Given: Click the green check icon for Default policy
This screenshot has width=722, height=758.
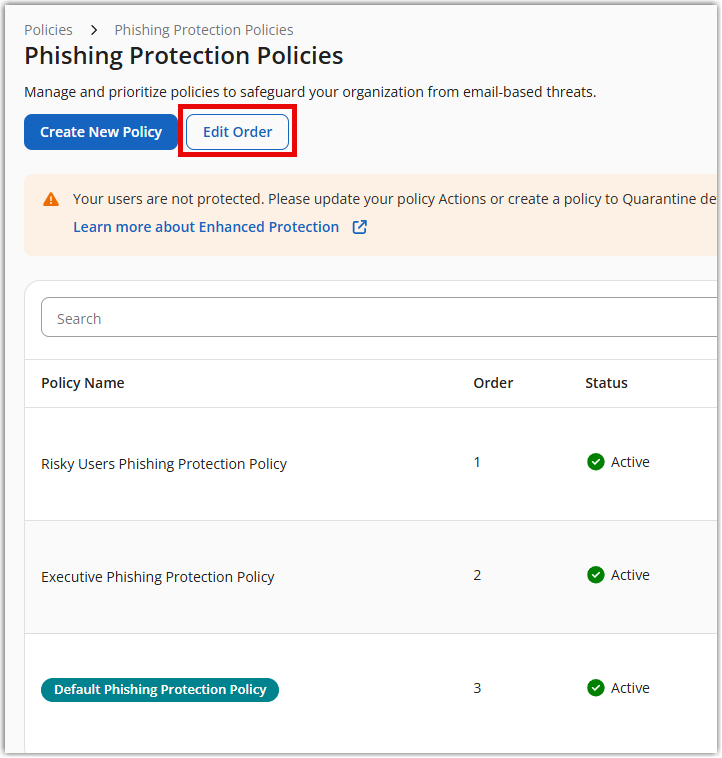Looking at the screenshot, I should pyautogui.click(x=596, y=688).
